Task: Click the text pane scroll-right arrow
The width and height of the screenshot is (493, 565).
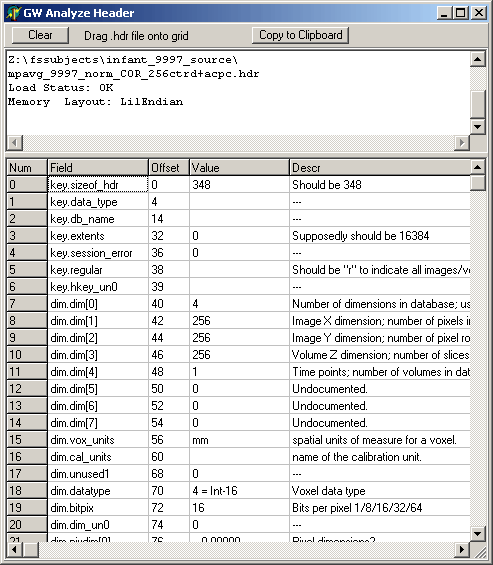Action: [462, 143]
